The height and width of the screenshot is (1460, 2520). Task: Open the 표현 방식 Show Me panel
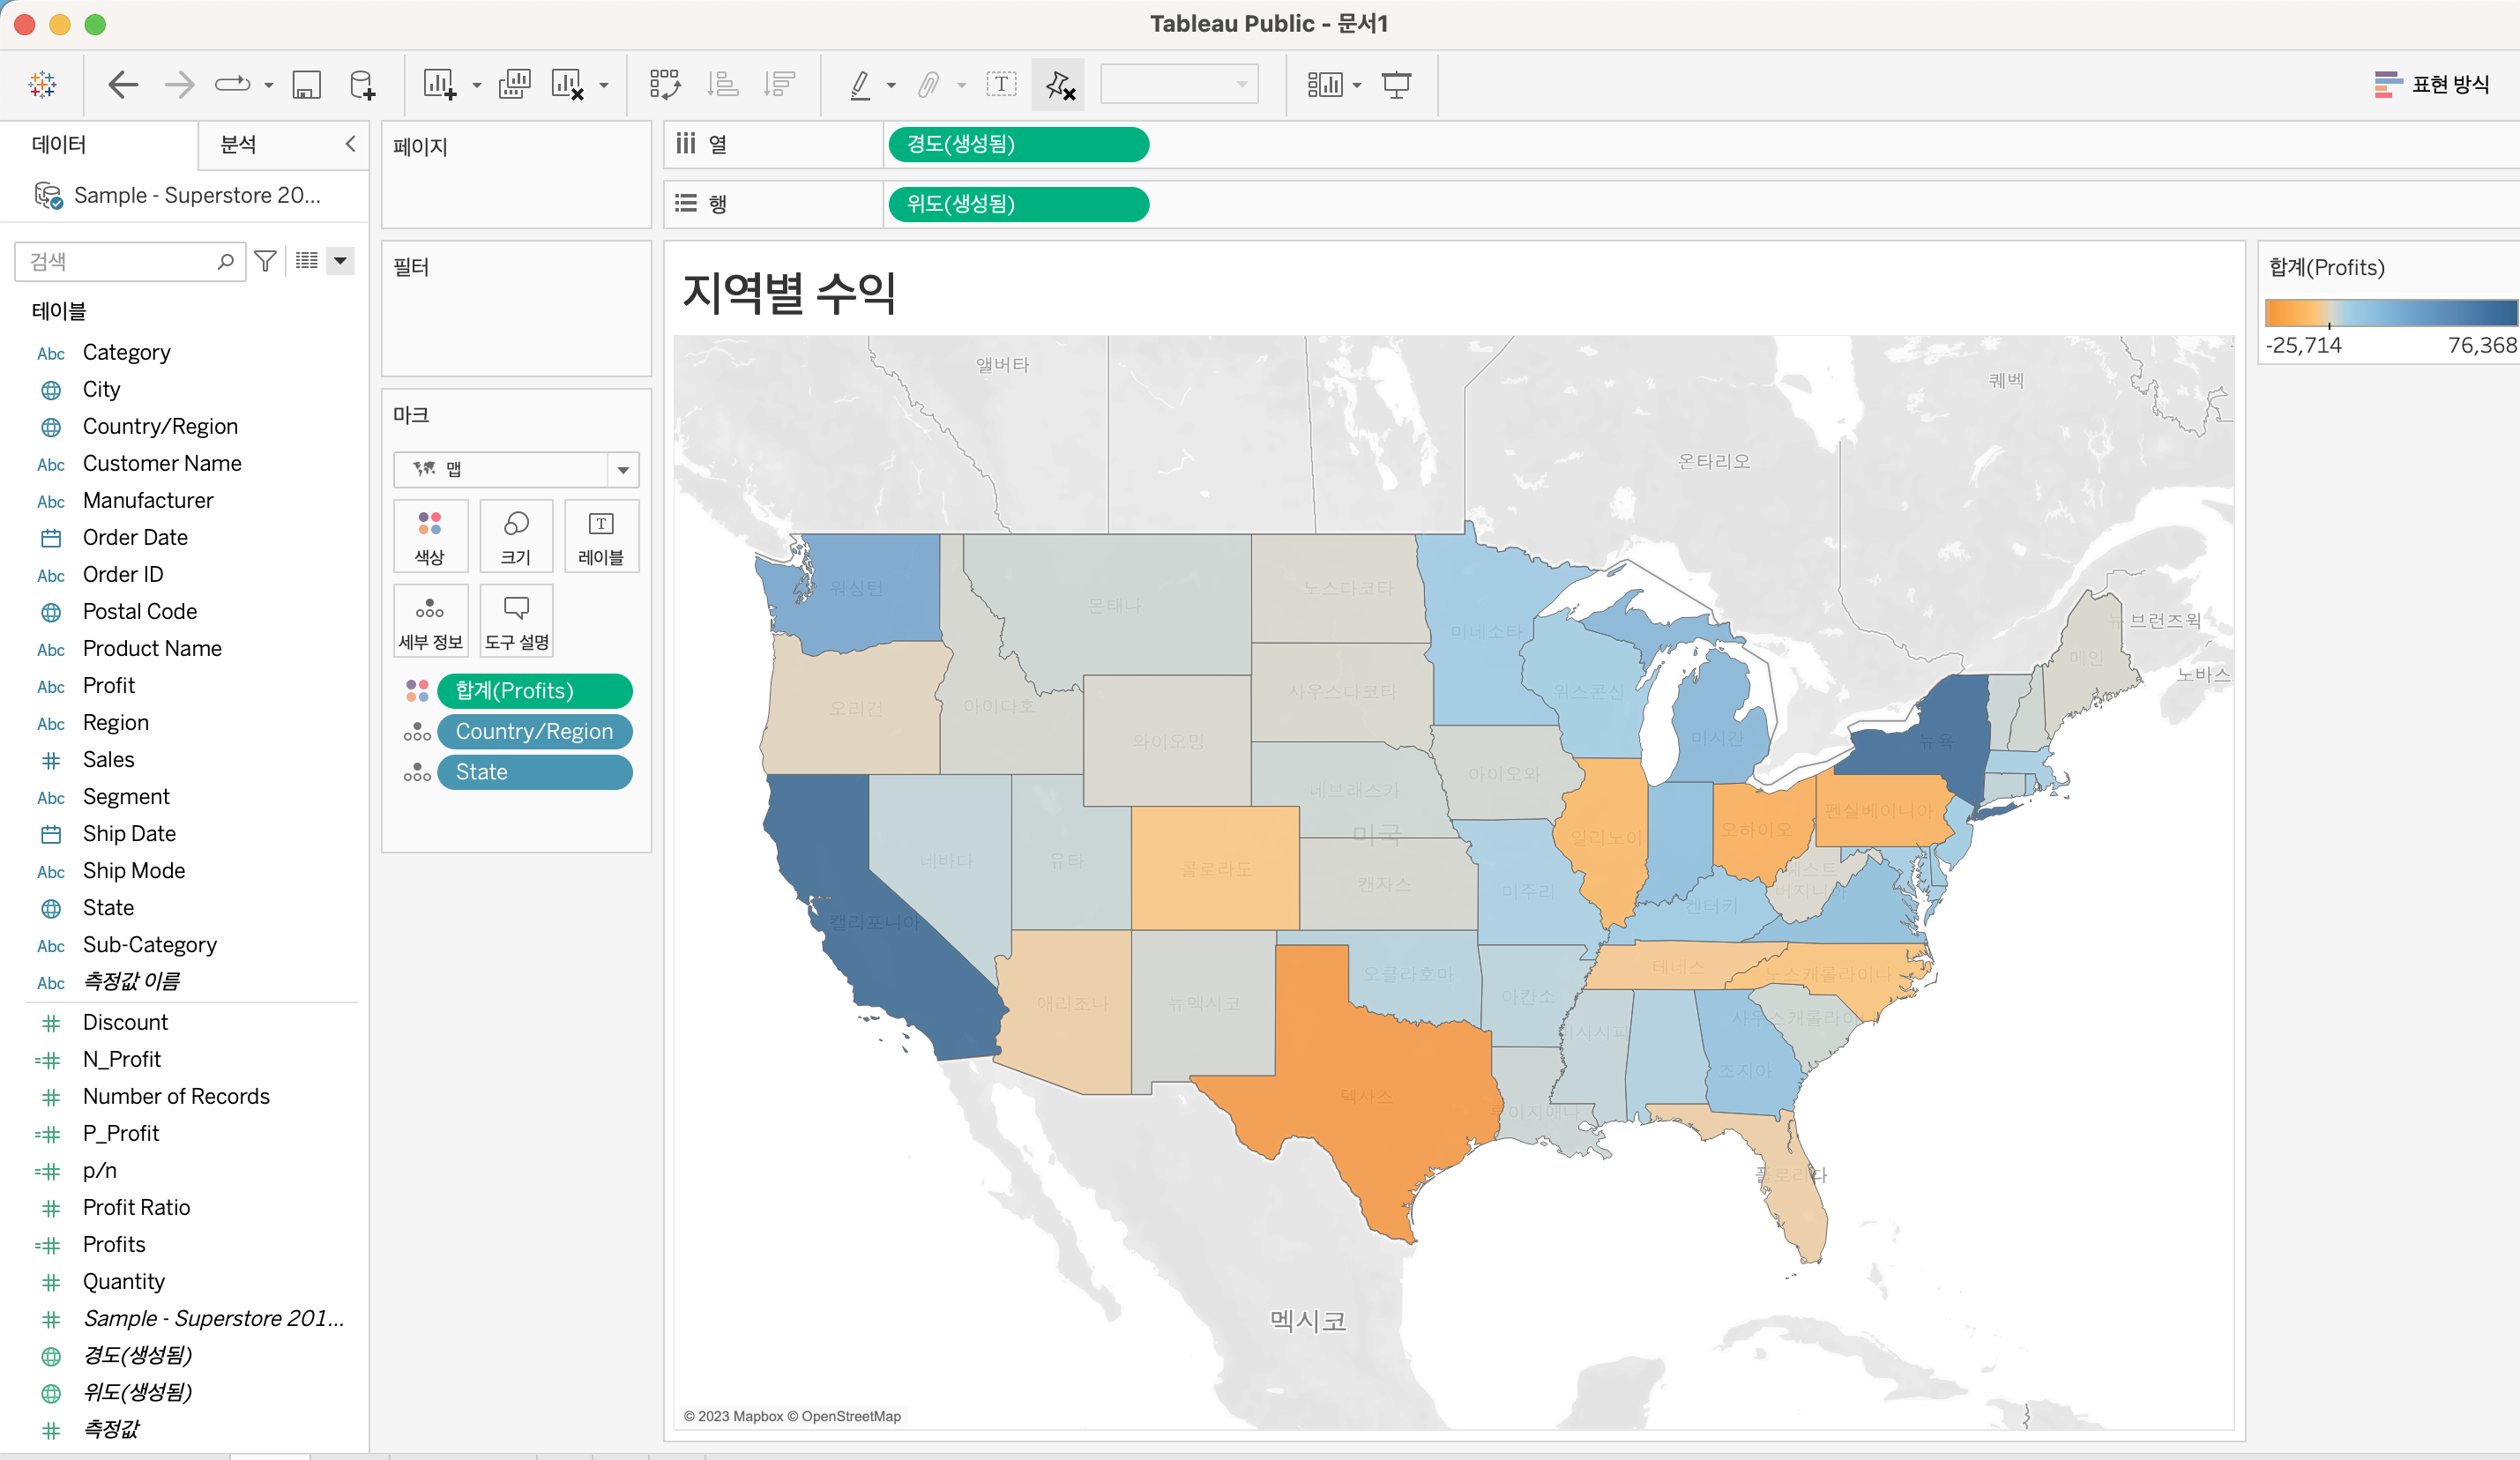2432,85
